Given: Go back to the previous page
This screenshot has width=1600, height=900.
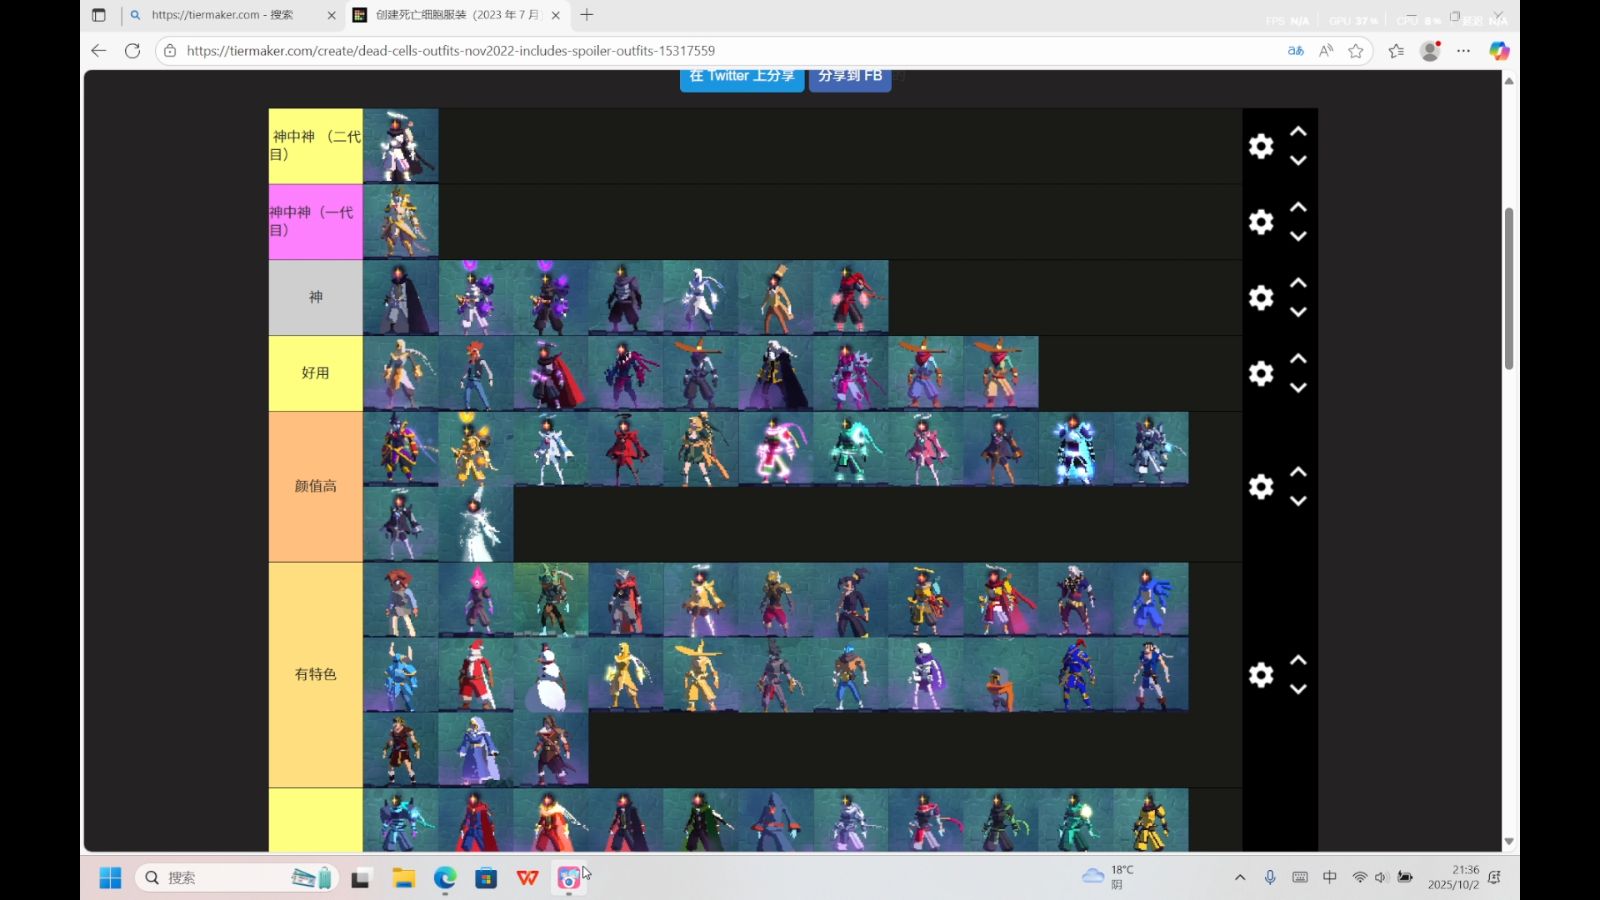Looking at the screenshot, I should point(98,51).
